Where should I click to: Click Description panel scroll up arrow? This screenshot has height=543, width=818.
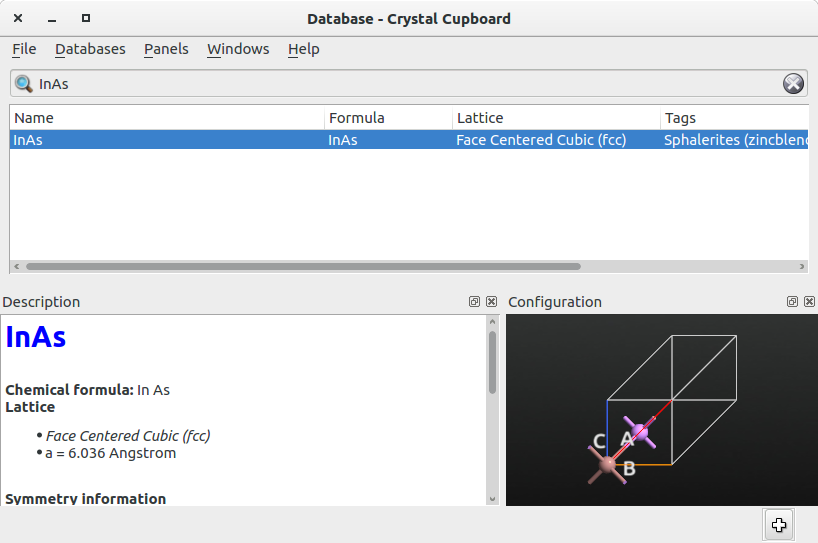coord(492,322)
